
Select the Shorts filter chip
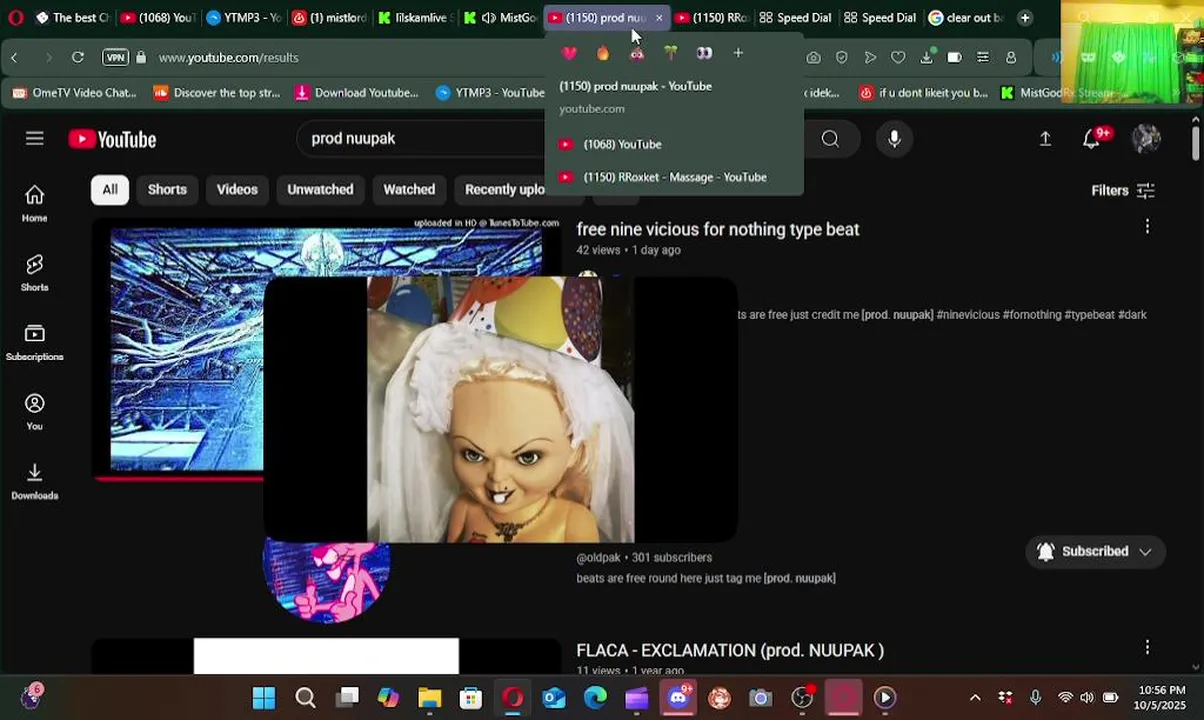tap(167, 189)
